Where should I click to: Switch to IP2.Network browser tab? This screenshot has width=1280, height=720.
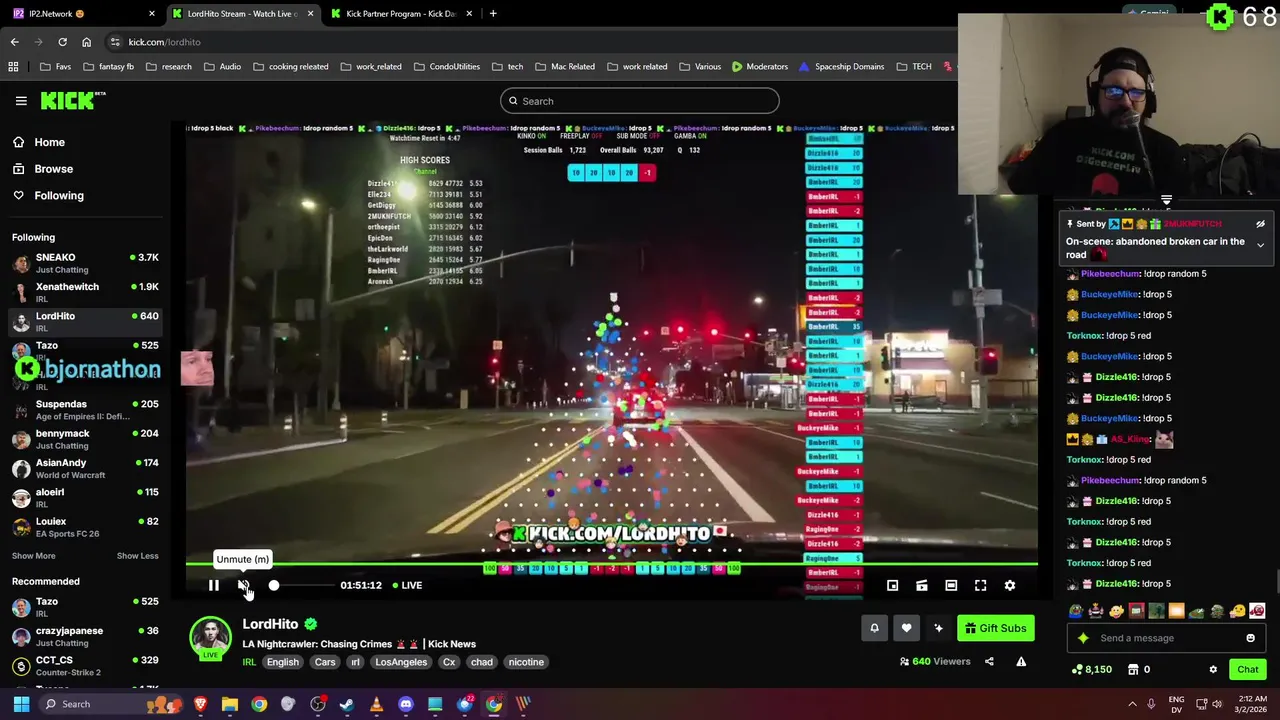coord(83,14)
